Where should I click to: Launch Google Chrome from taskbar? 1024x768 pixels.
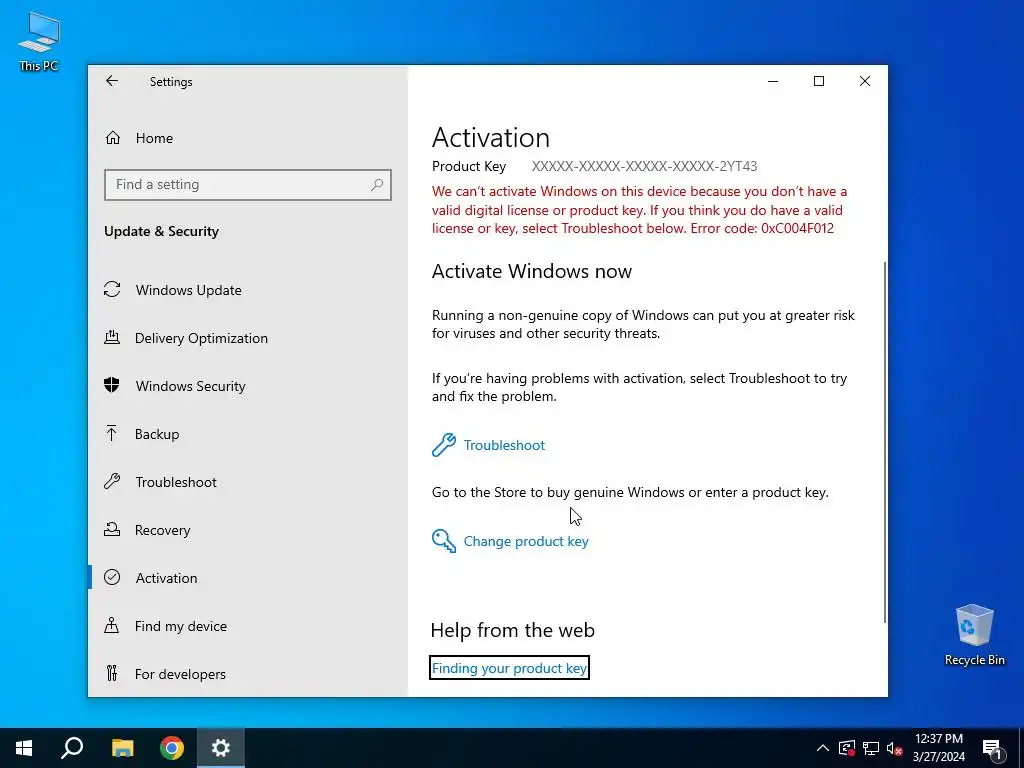pyautogui.click(x=172, y=748)
